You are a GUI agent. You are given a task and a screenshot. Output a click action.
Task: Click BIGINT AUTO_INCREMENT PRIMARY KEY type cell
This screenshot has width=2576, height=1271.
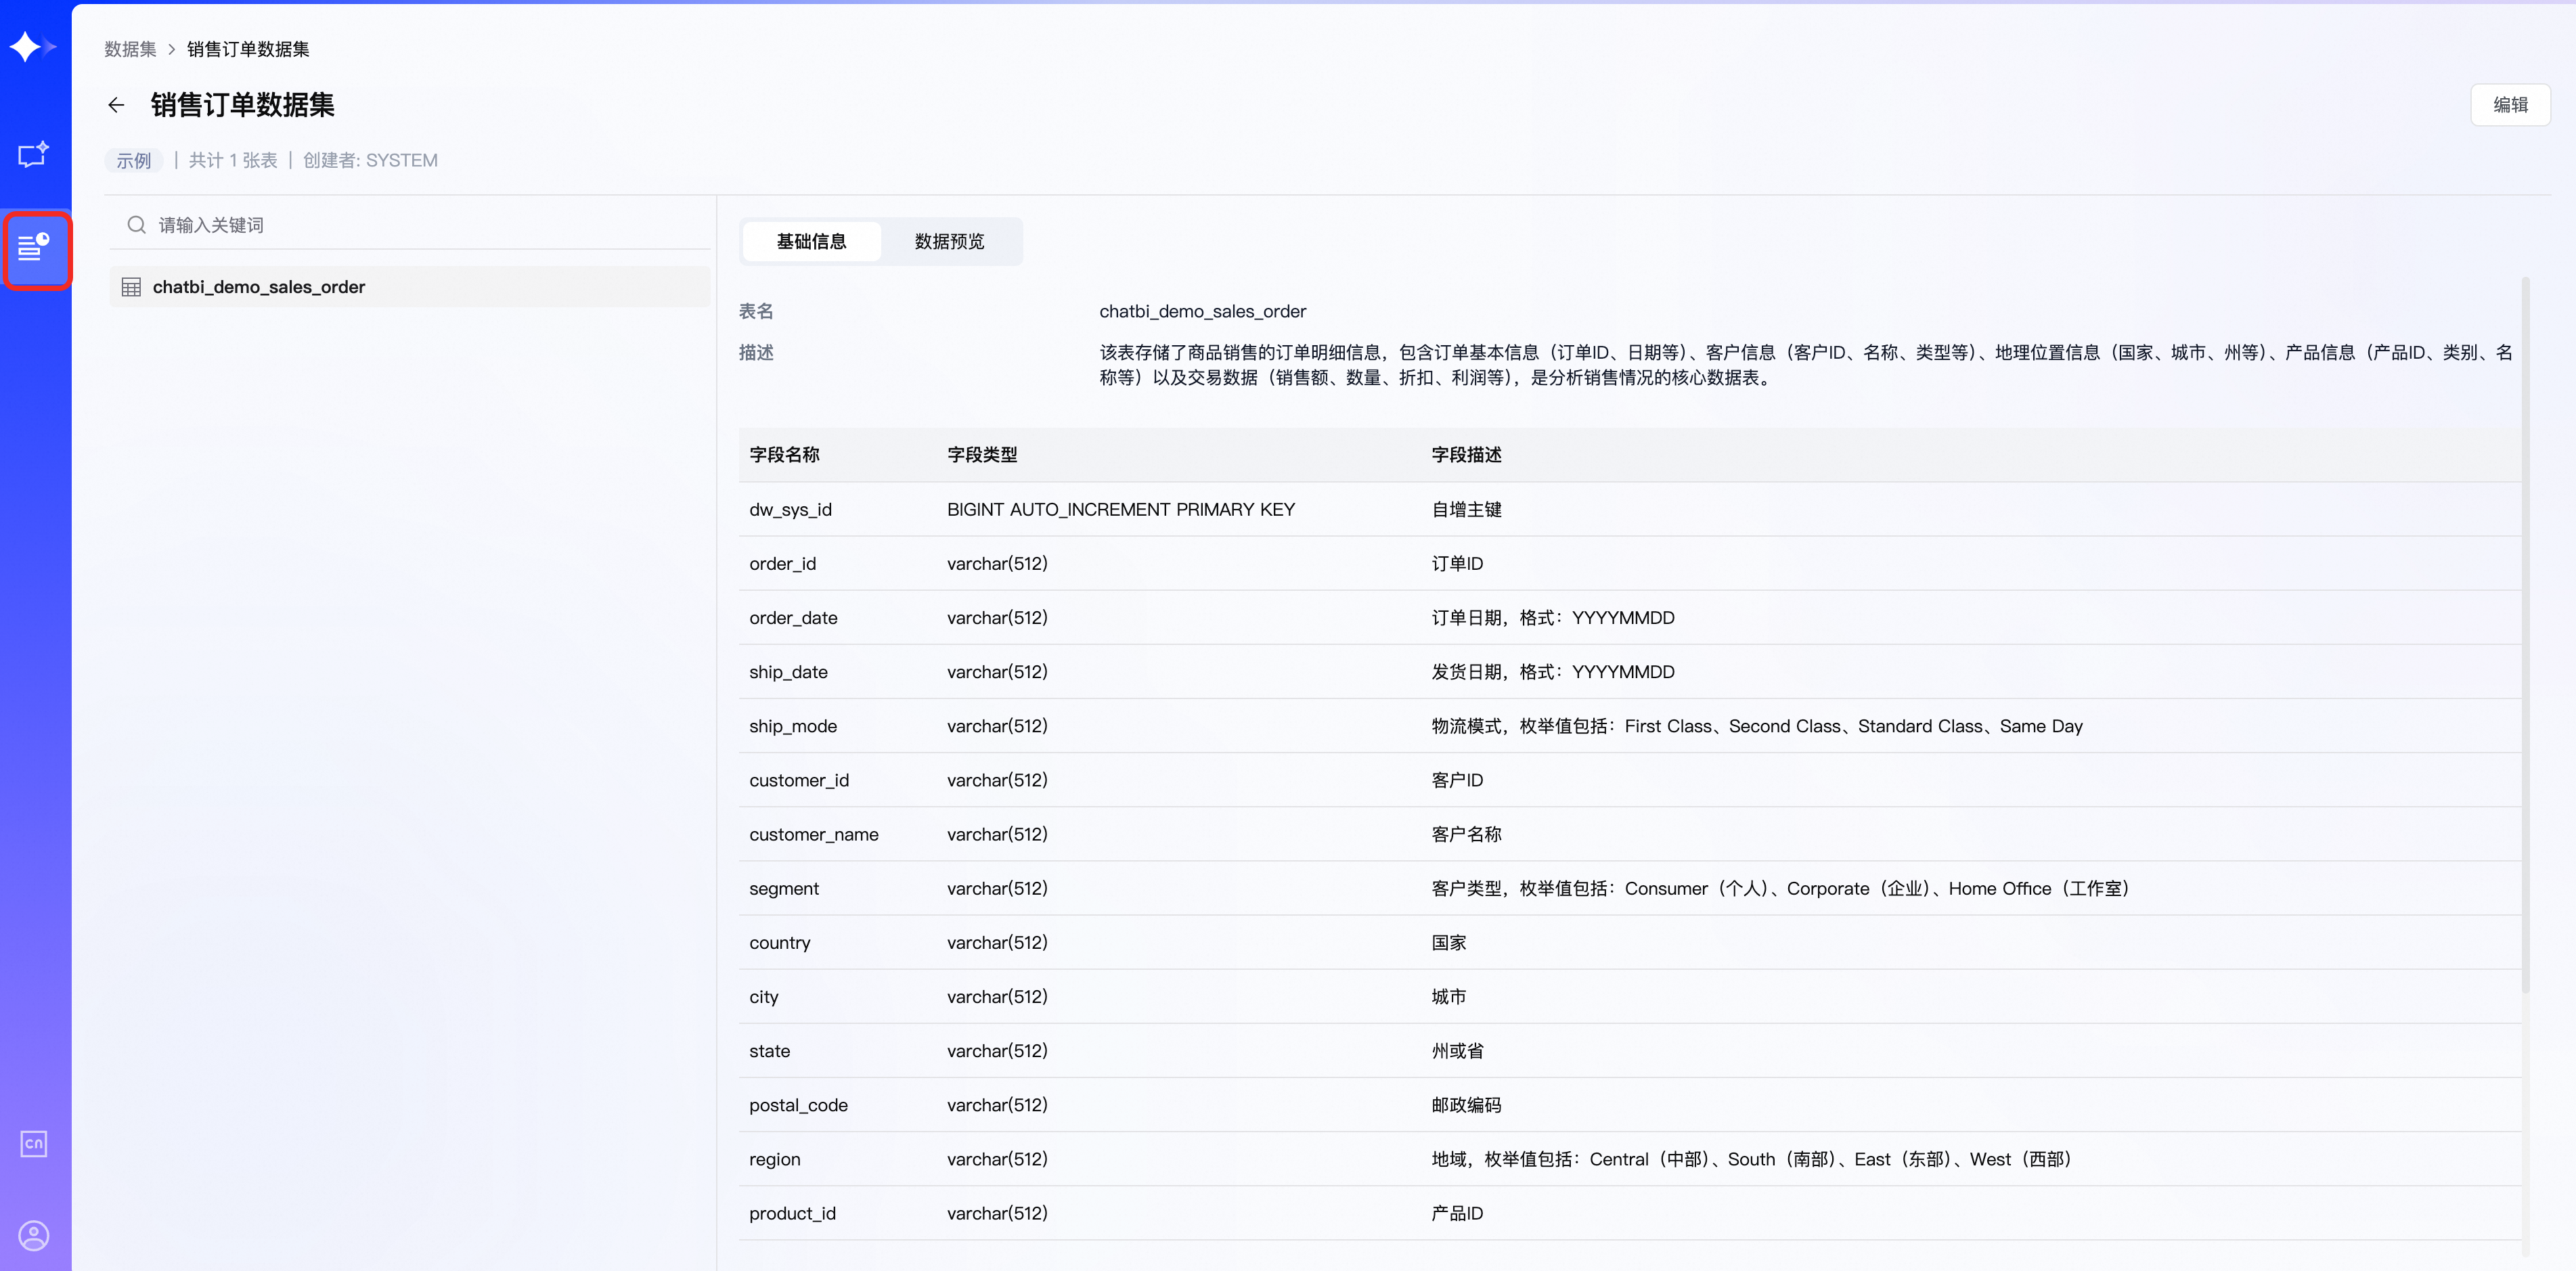click(1121, 510)
